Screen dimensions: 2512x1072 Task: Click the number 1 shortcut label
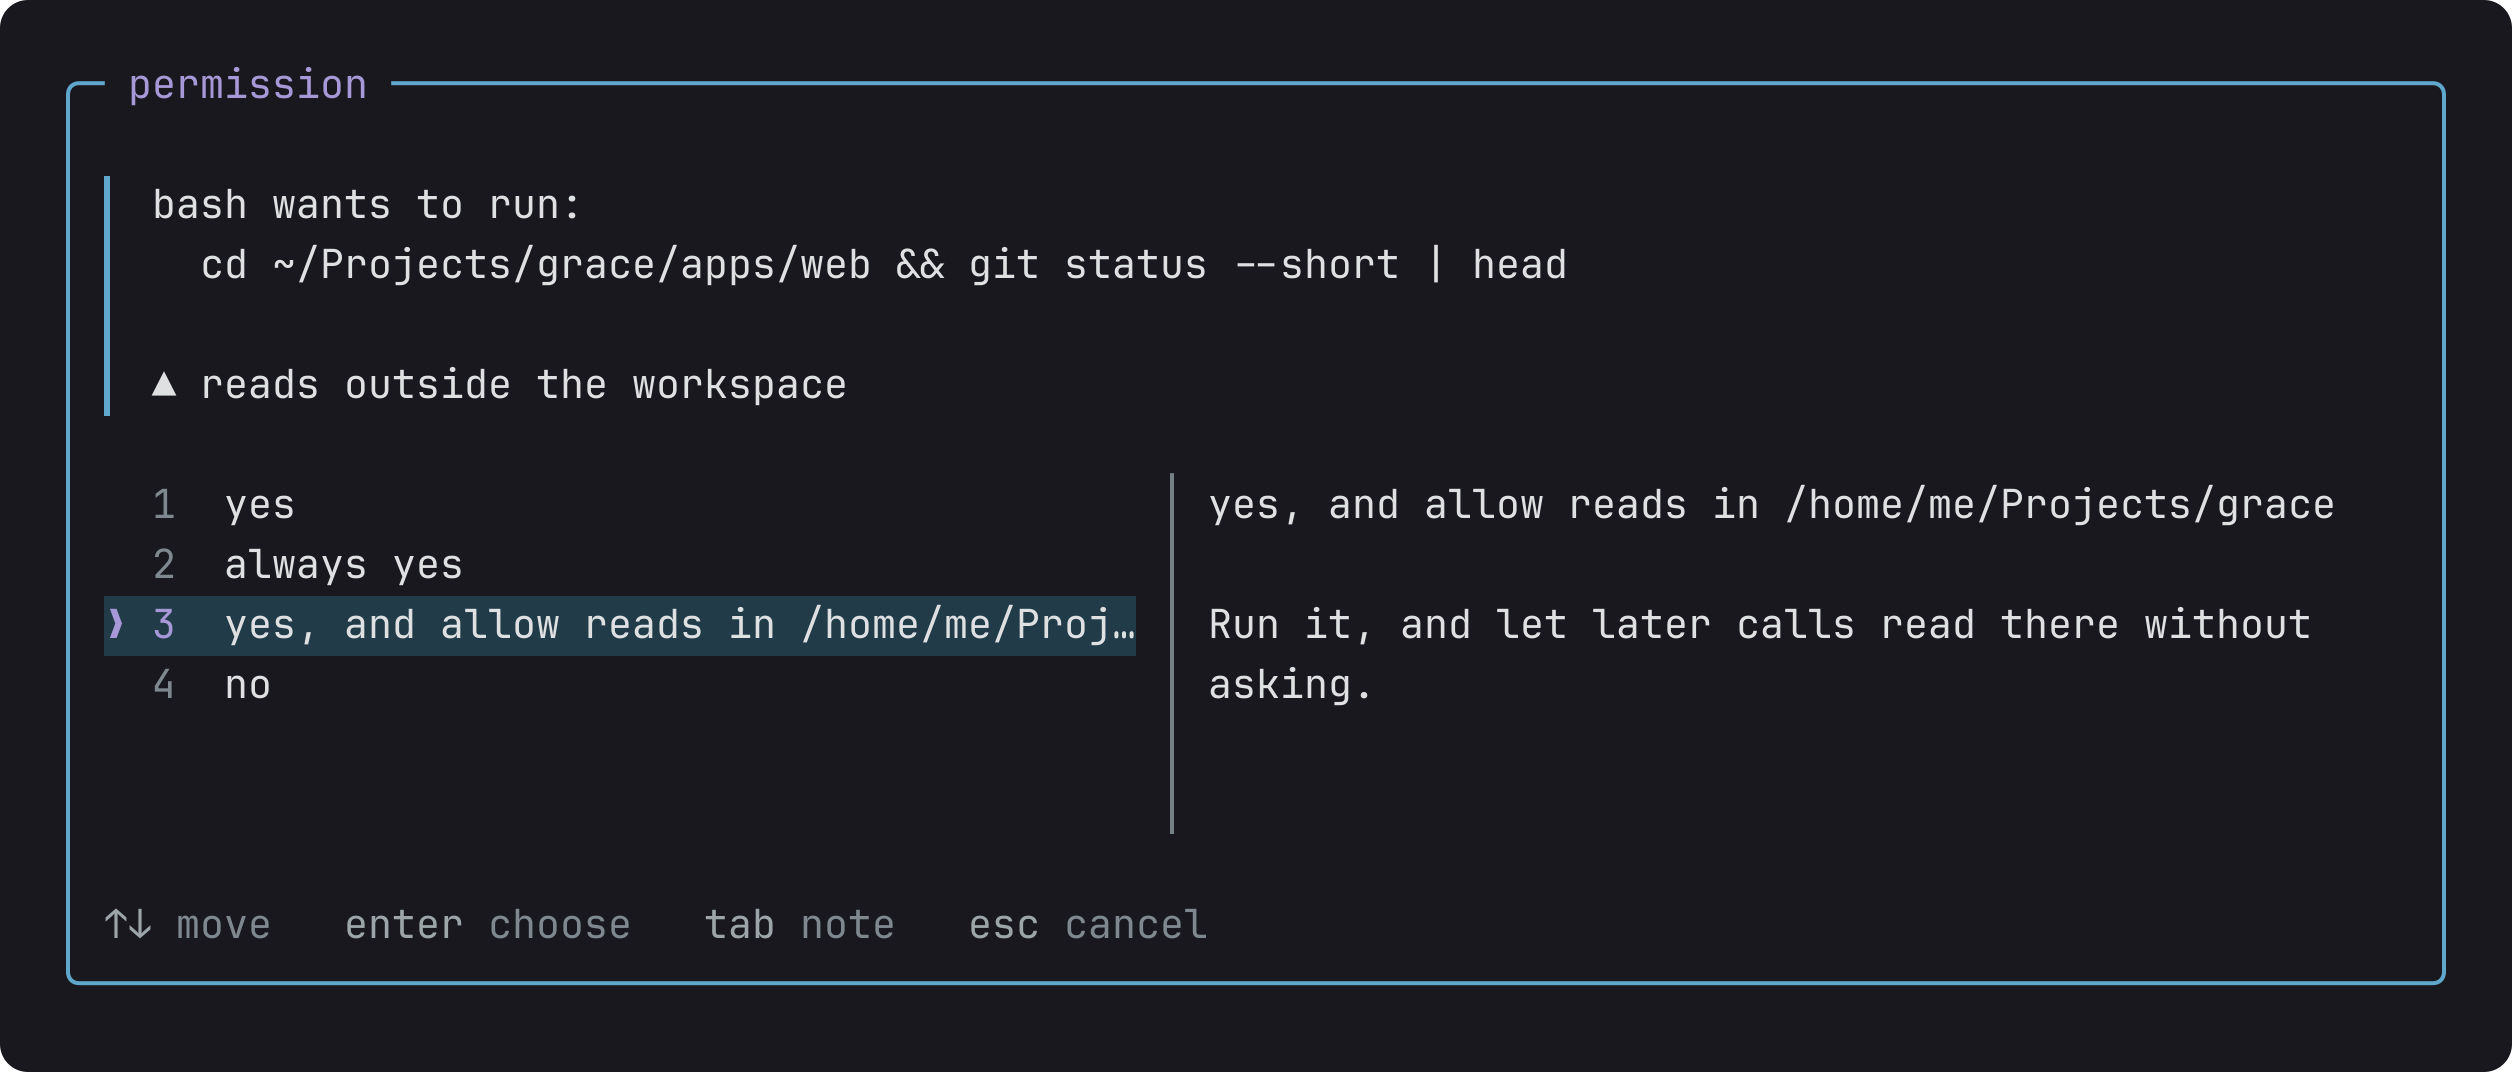[164, 506]
